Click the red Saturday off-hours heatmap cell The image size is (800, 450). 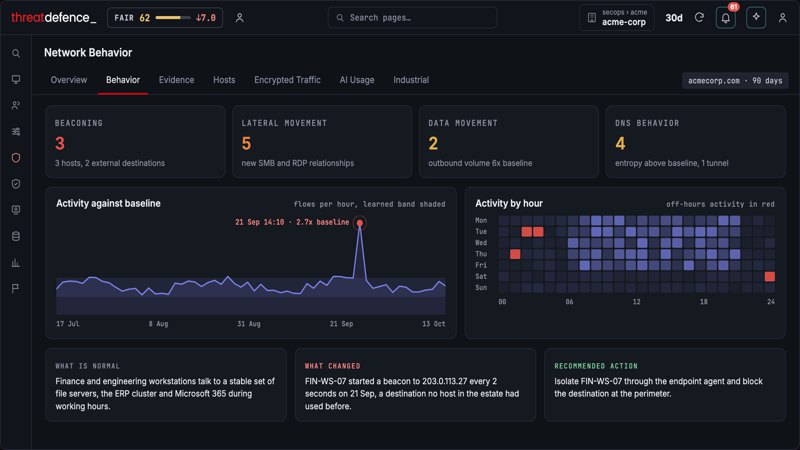[x=770, y=277]
